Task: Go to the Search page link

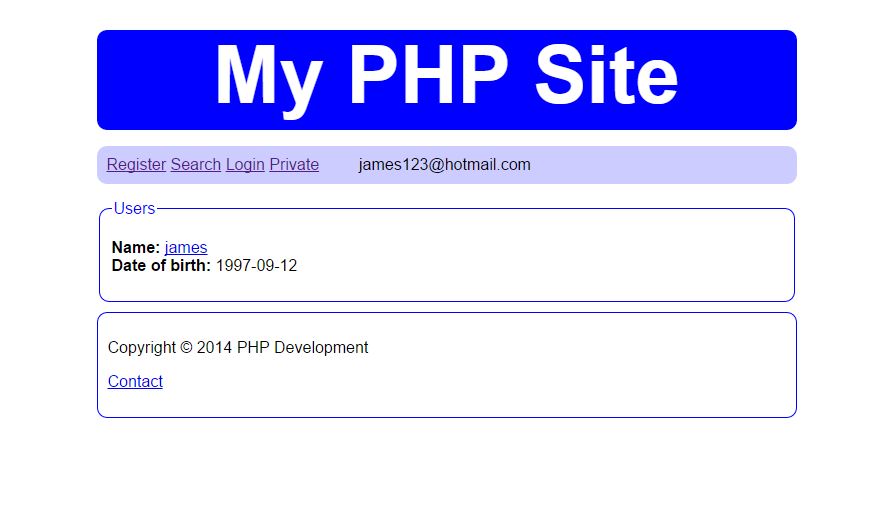Action: (195, 165)
